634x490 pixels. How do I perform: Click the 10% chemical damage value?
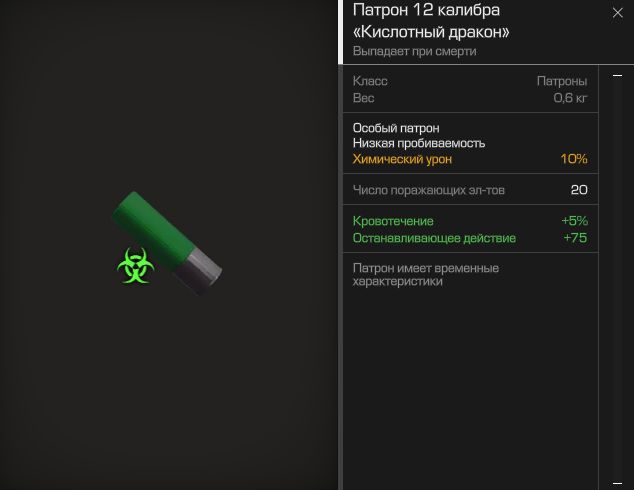(x=574, y=159)
